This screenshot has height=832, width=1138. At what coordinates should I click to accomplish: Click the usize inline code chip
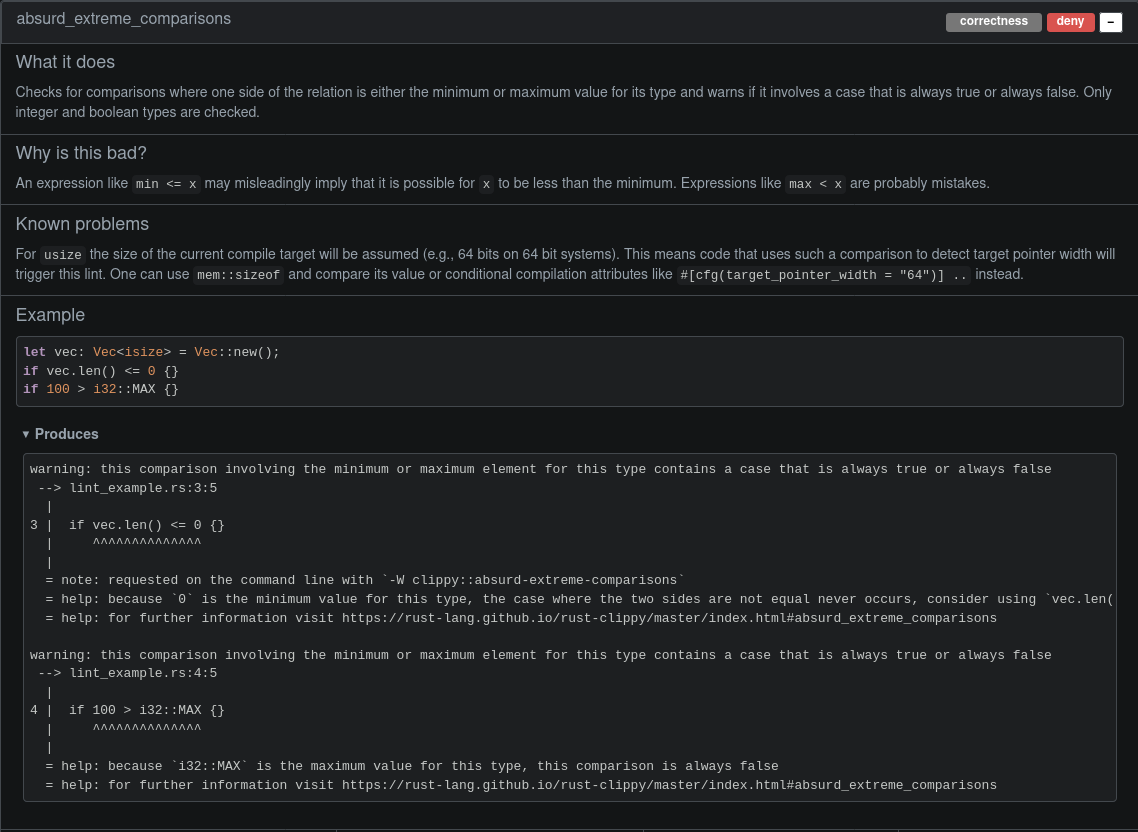pyautogui.click(x=62, y=255)
